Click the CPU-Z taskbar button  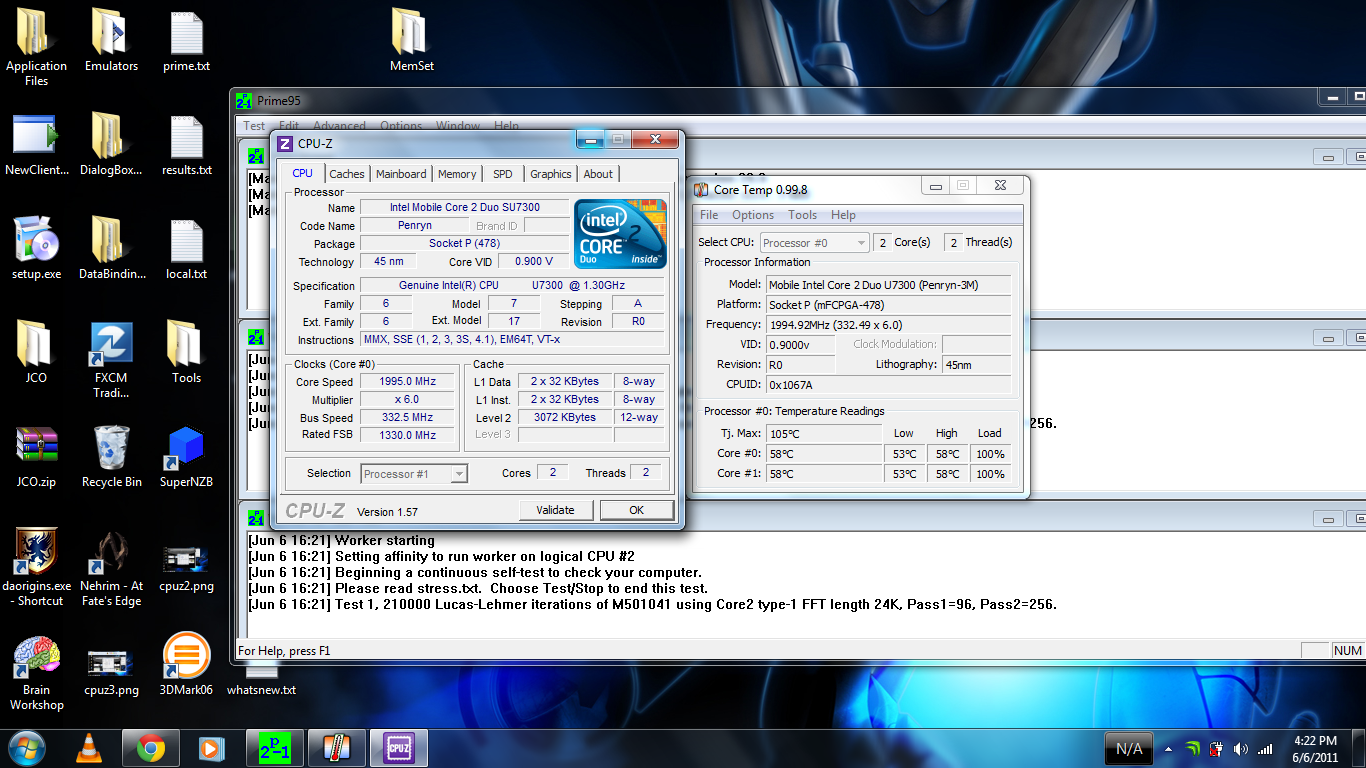(398, 748)
